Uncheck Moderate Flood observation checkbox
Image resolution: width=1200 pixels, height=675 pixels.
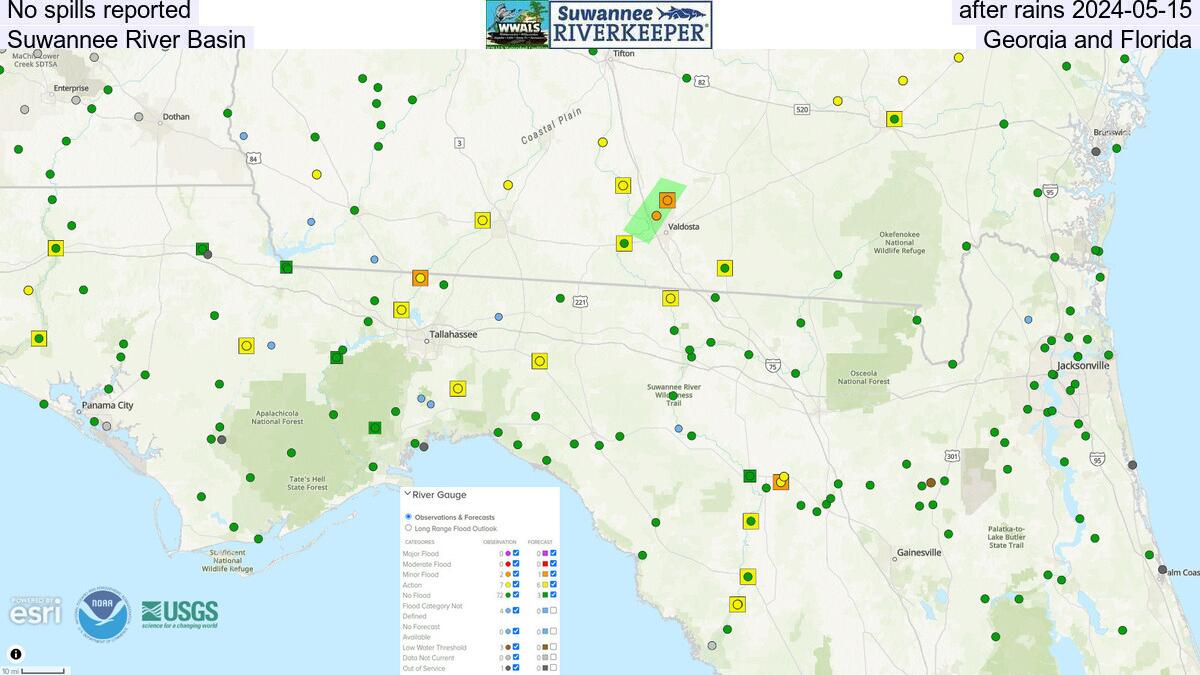(x=516, y=564)
